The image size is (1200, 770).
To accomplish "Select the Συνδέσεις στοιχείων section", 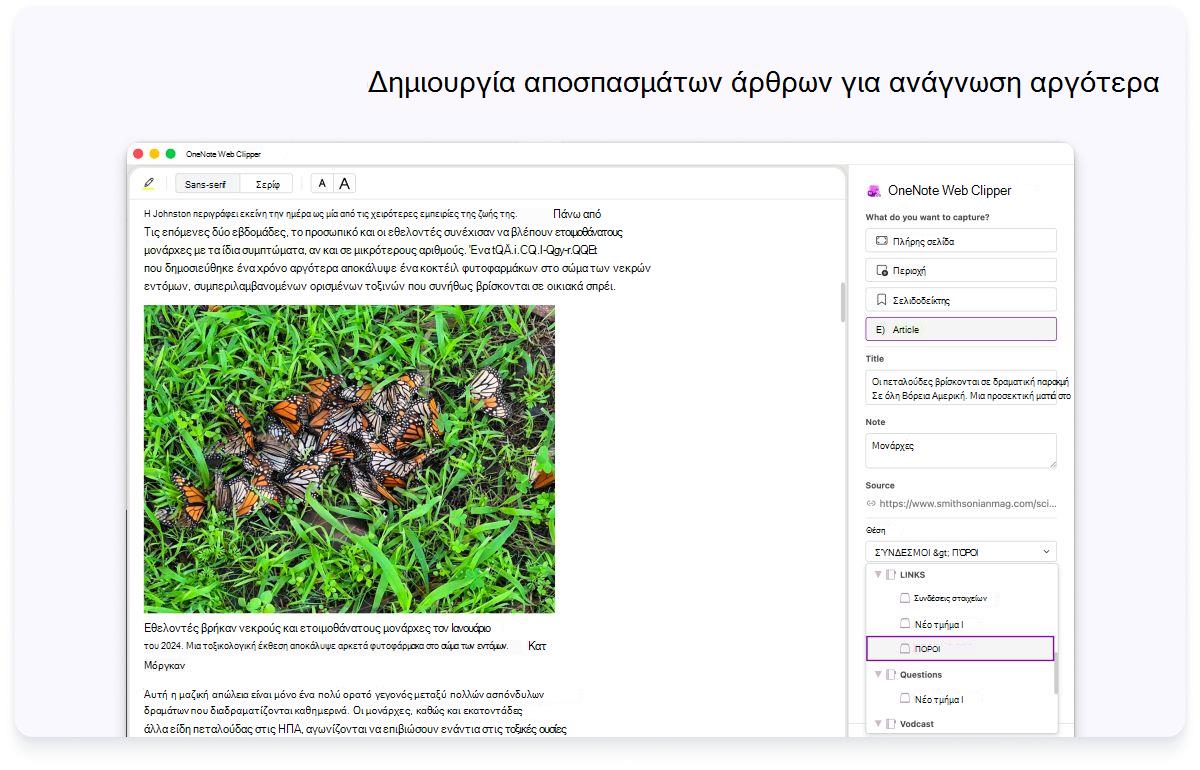I will pos(949,598).
